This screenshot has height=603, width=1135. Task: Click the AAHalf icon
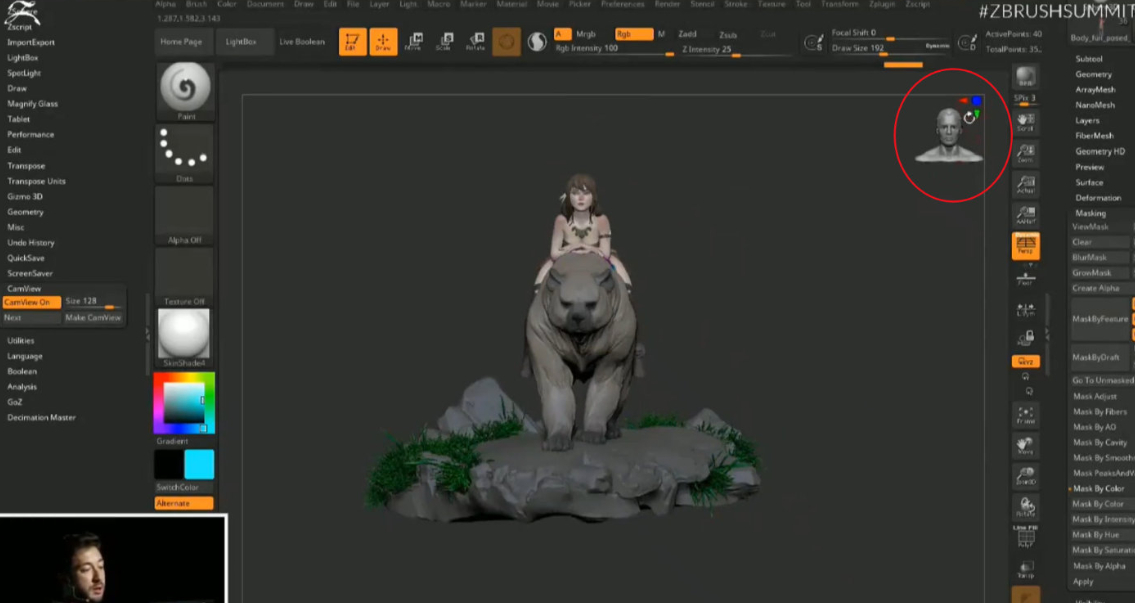(1025, 215)
